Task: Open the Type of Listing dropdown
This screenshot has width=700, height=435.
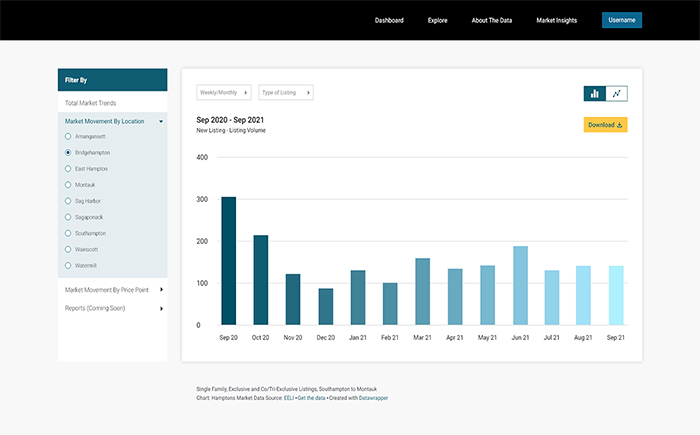Action: [286, 92]
